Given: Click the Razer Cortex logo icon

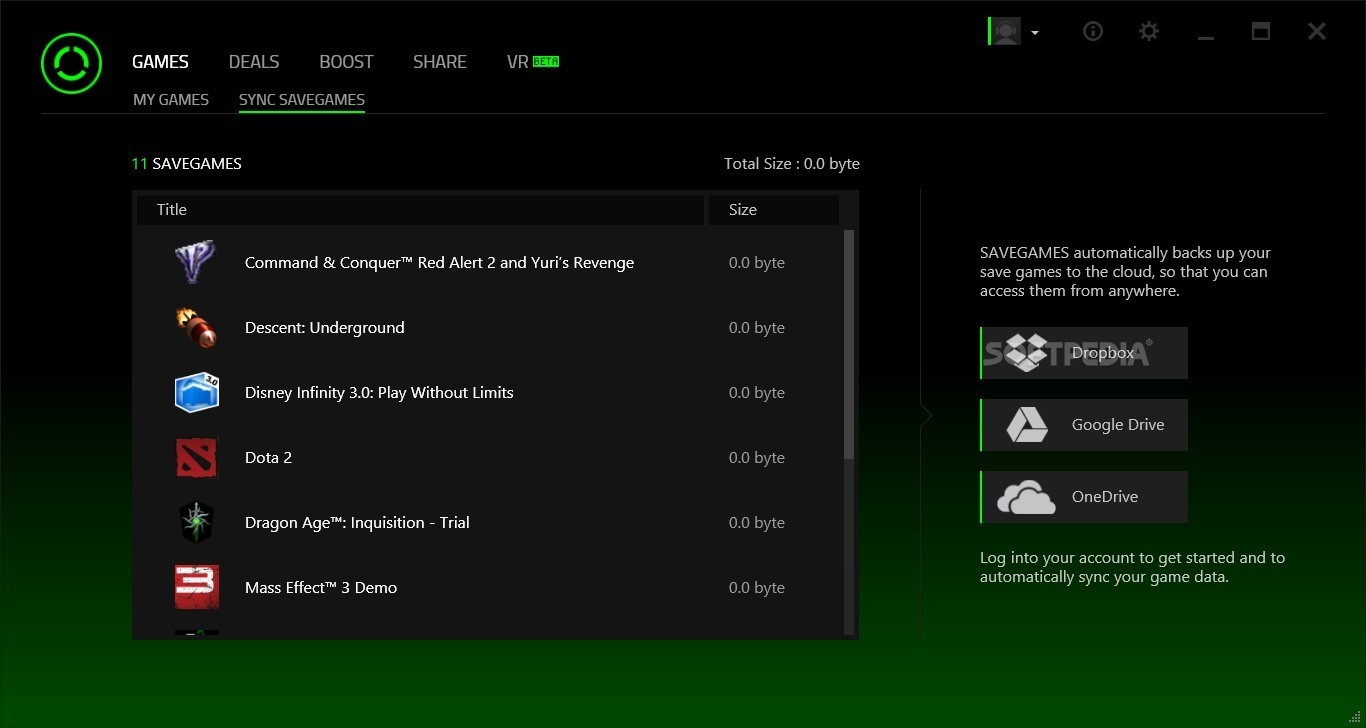Looking at the screenshot, I should click(x=71, y=63).
